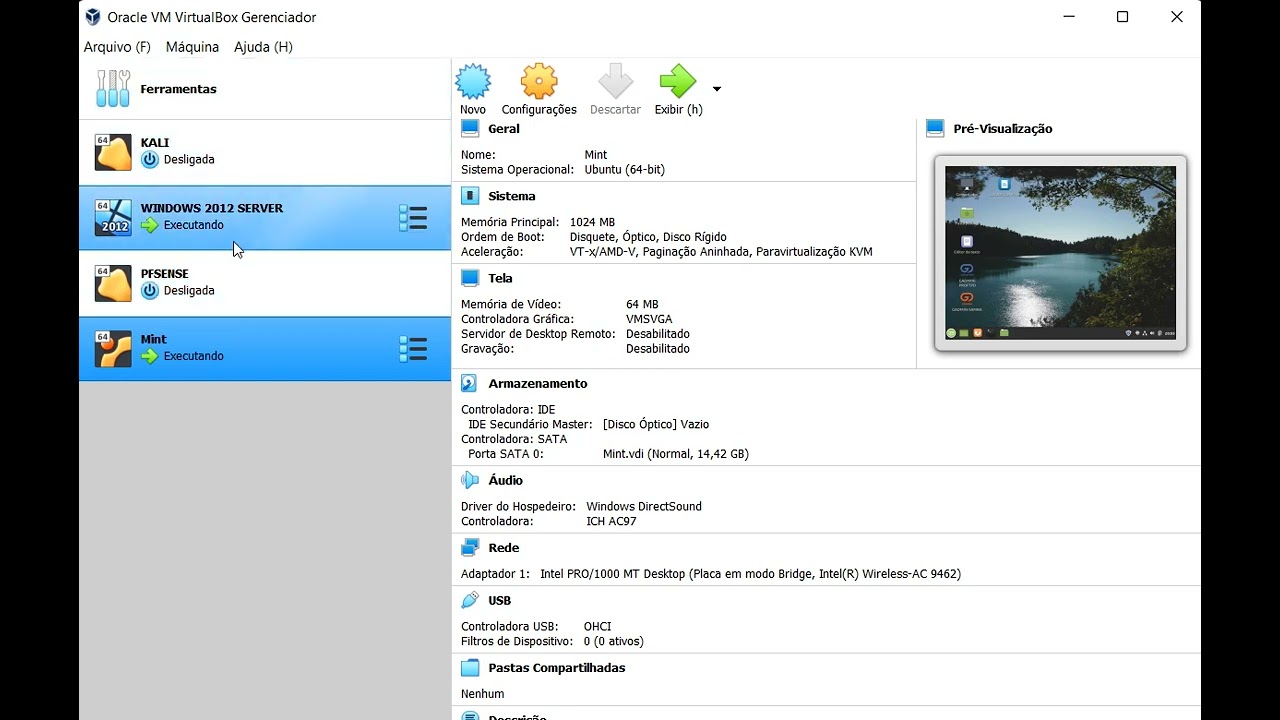Click the [Disco Óptico] Vazio entry

[x=656, y=425]
